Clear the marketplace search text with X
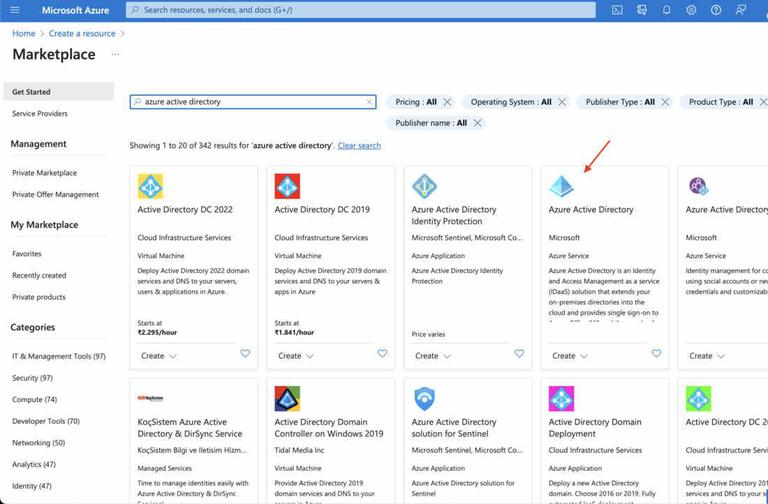The image size is (768, 504). coord(369,102)
